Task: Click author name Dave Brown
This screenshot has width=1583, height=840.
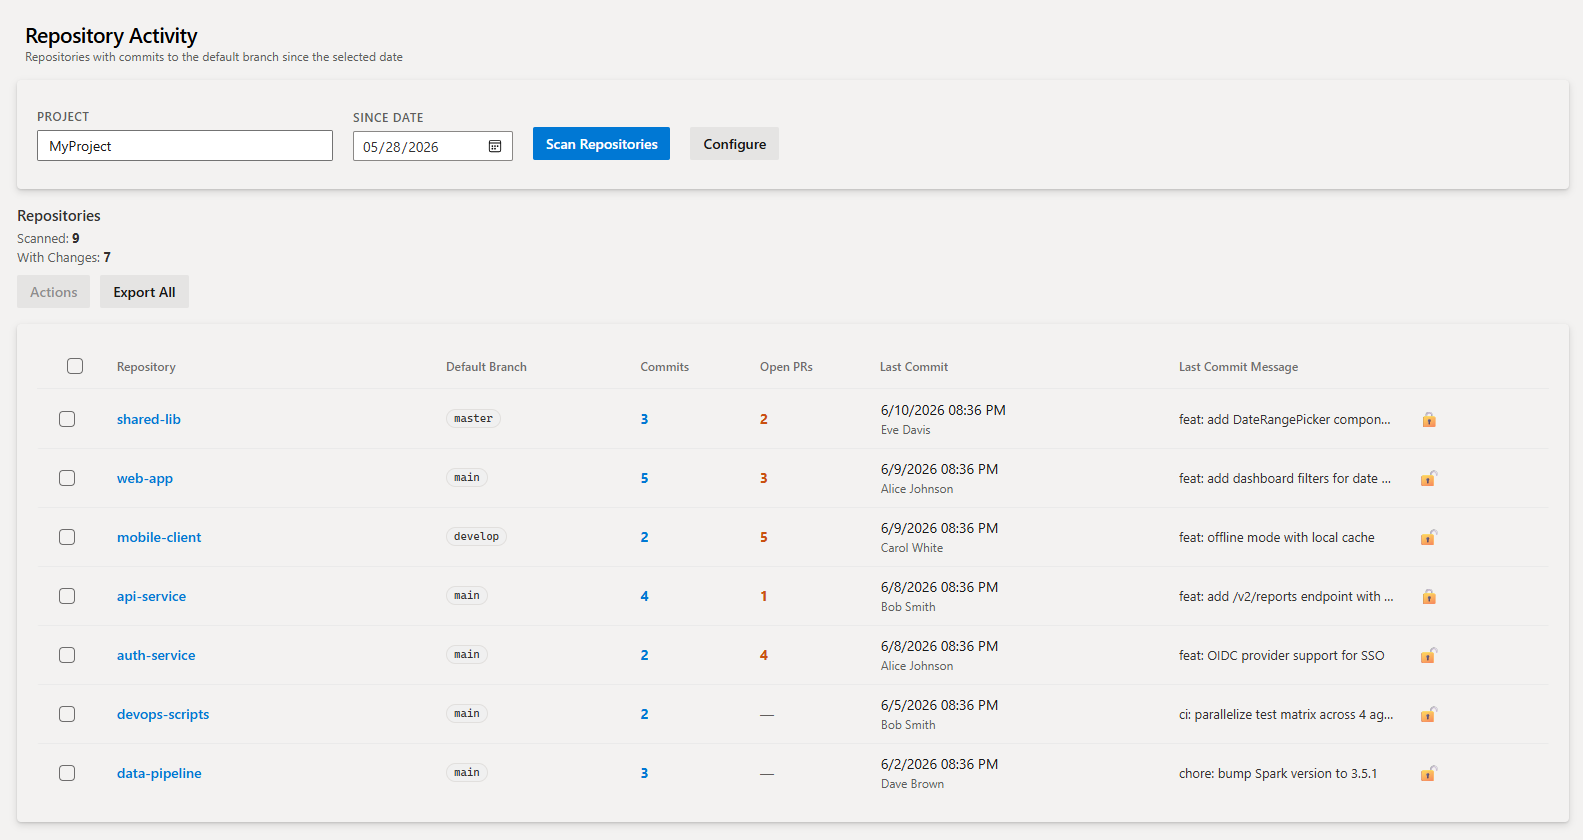Action: pos(912,784)
